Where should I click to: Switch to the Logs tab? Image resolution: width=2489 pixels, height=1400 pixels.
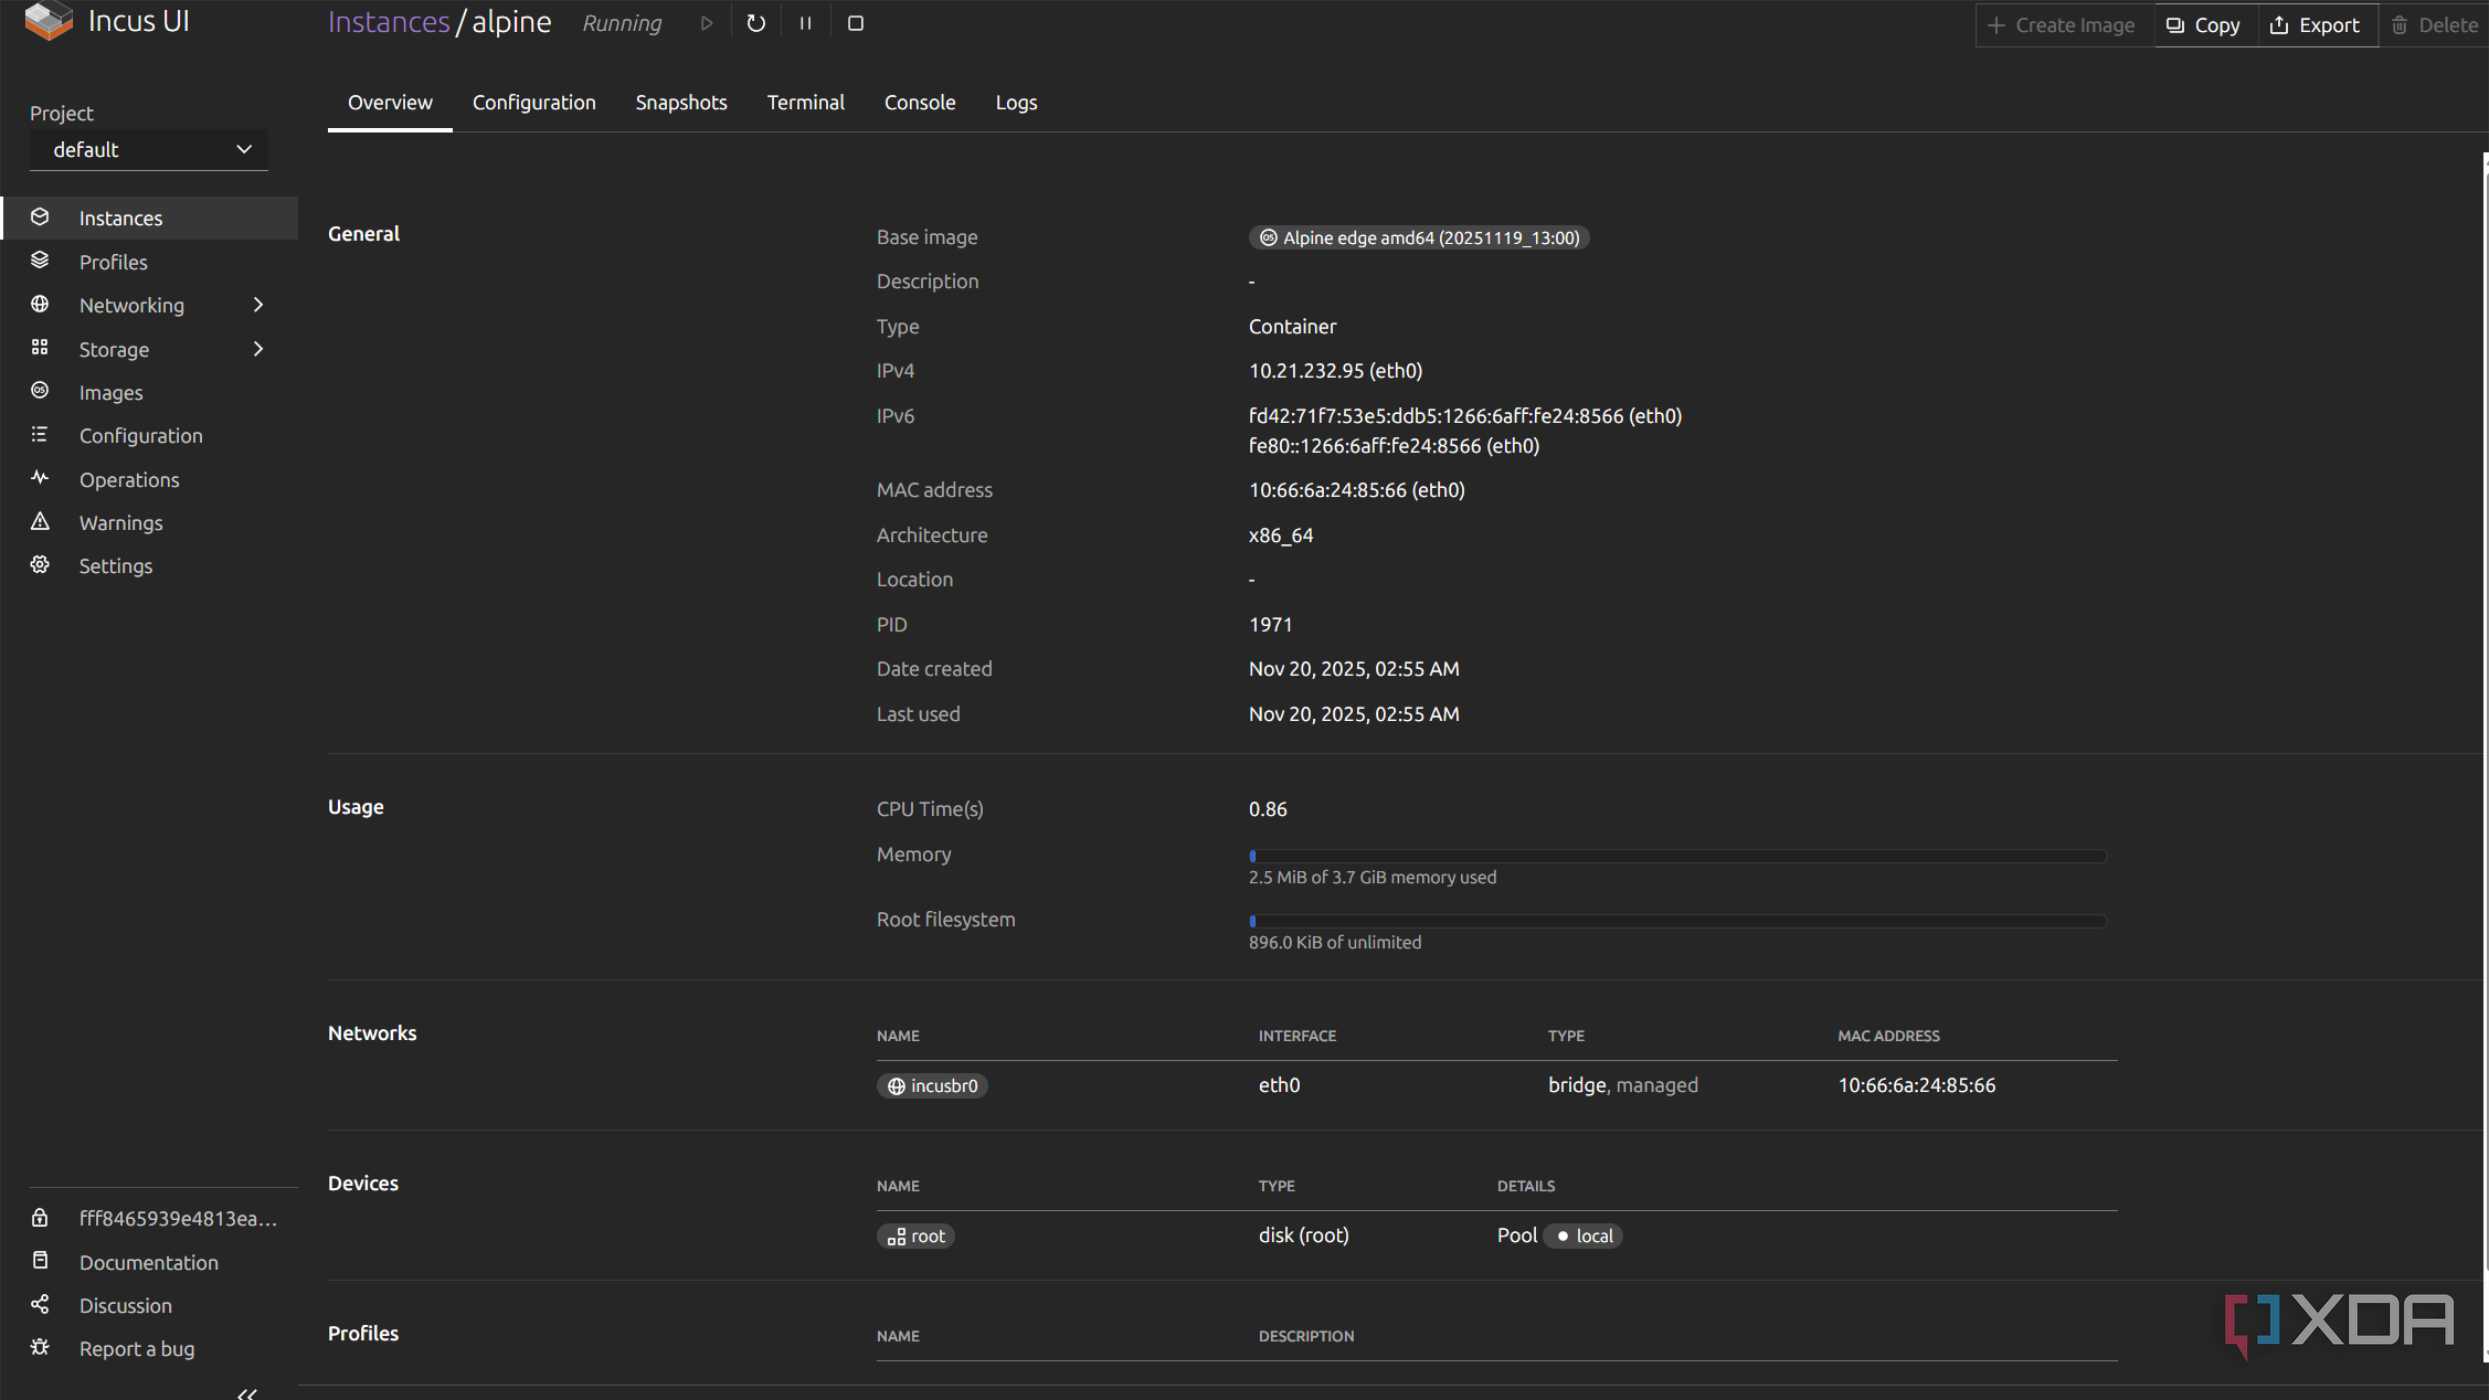1016,103
